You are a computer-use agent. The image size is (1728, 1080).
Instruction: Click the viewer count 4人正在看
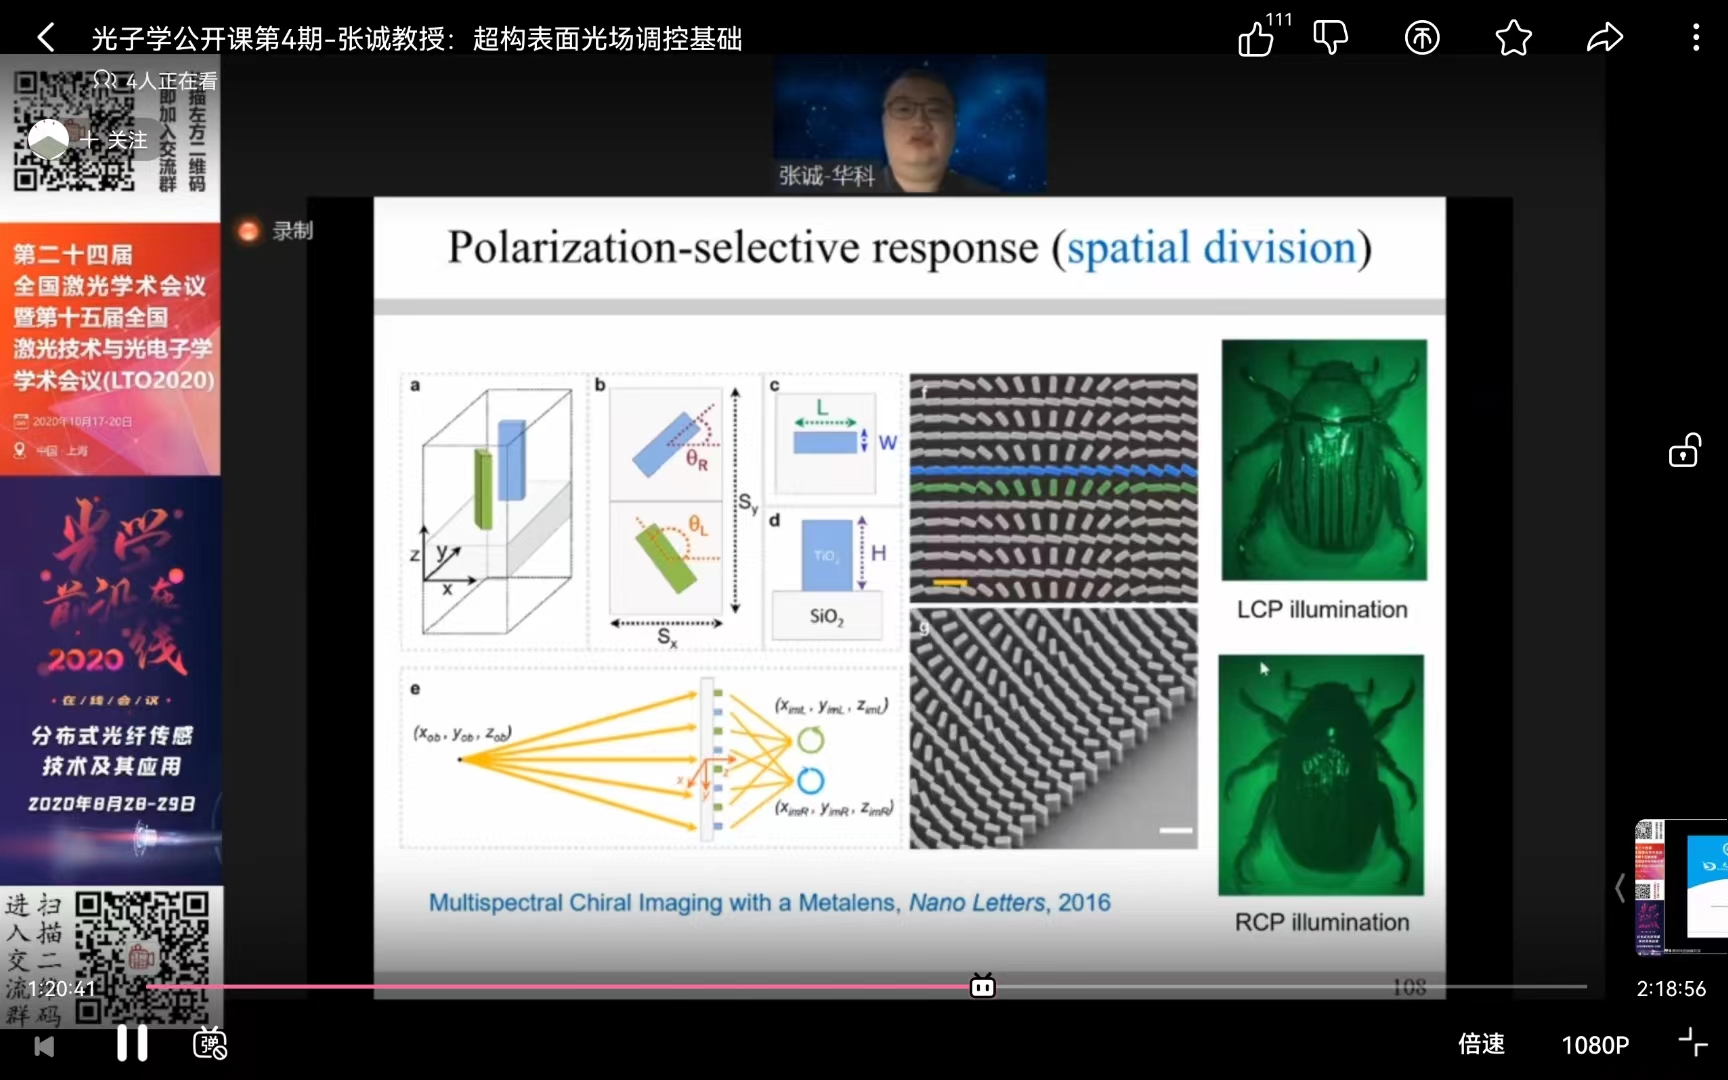click(155, 81)
